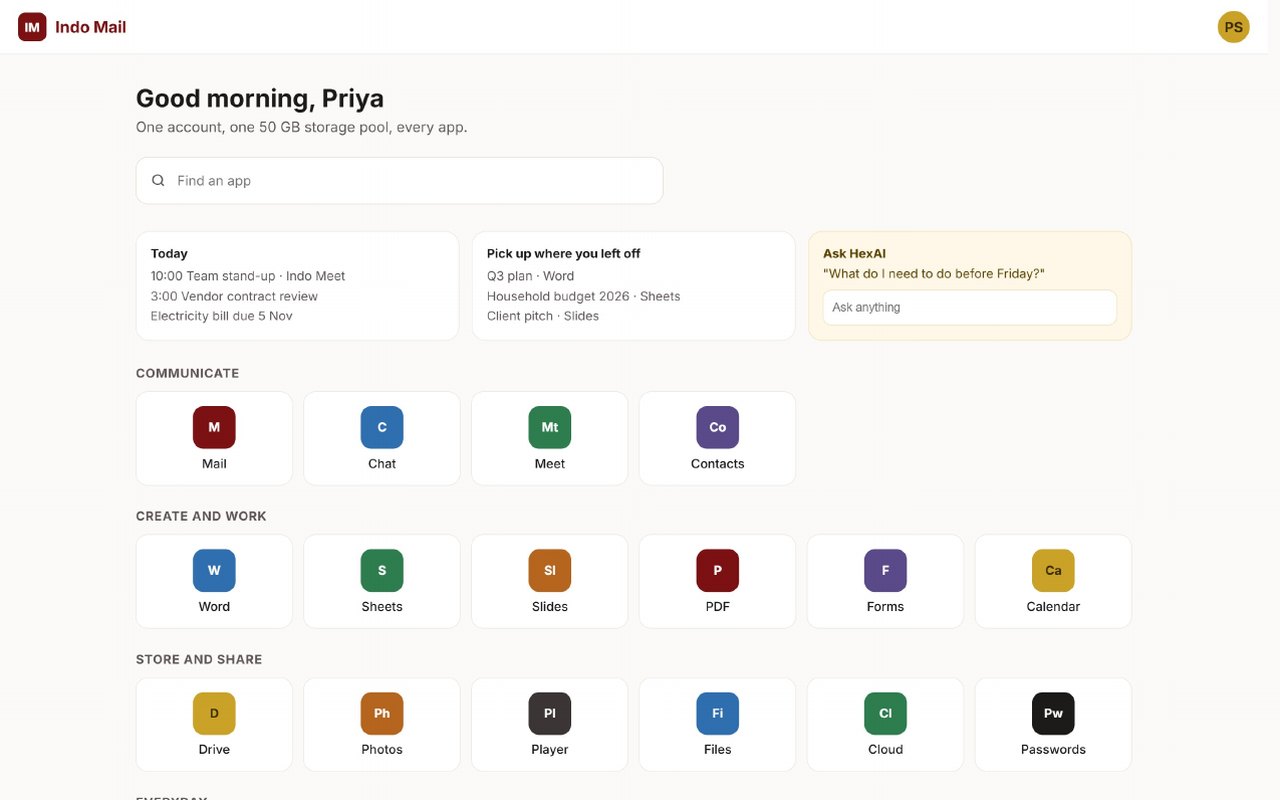The image size is (1280, 800).
Task: Open the Sheets app icon
Action: (x=382, y=570)
